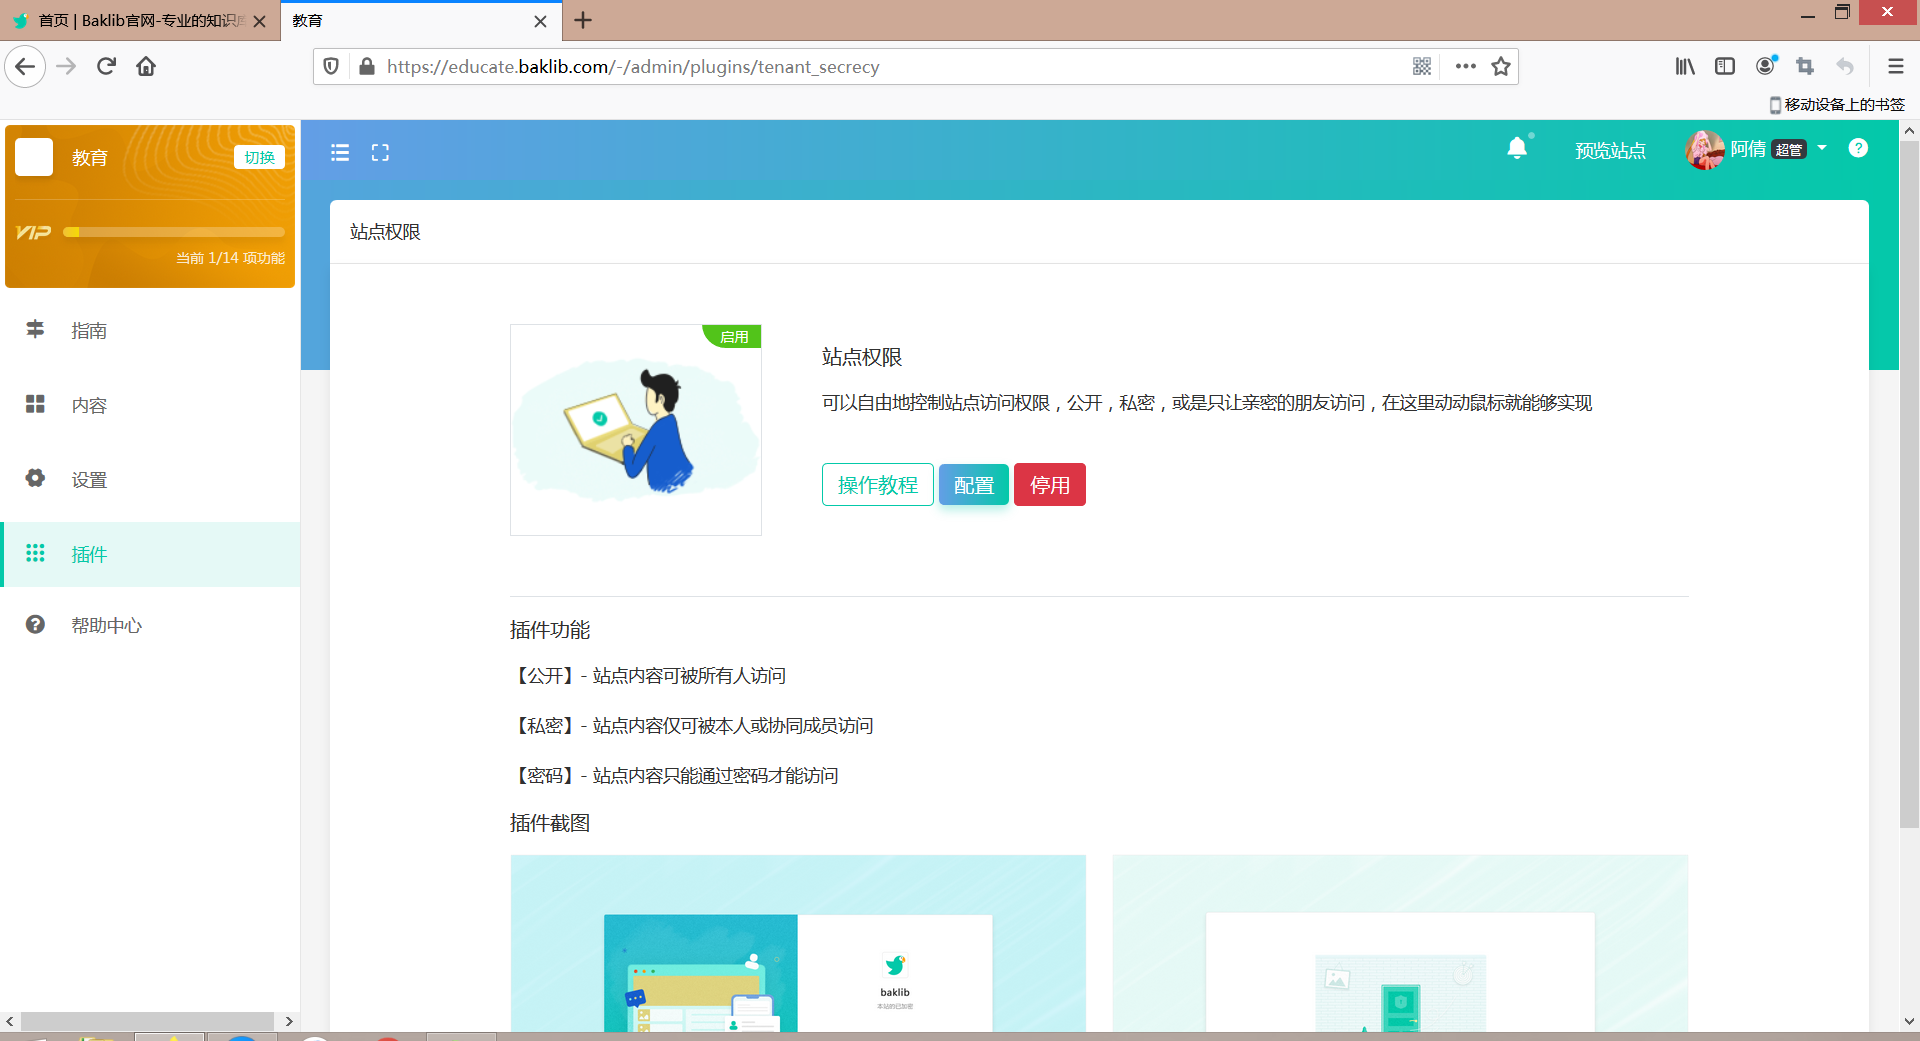Click the 操作教程 button
This screenshot has width=1920, height=1041.
pos(877,485)
